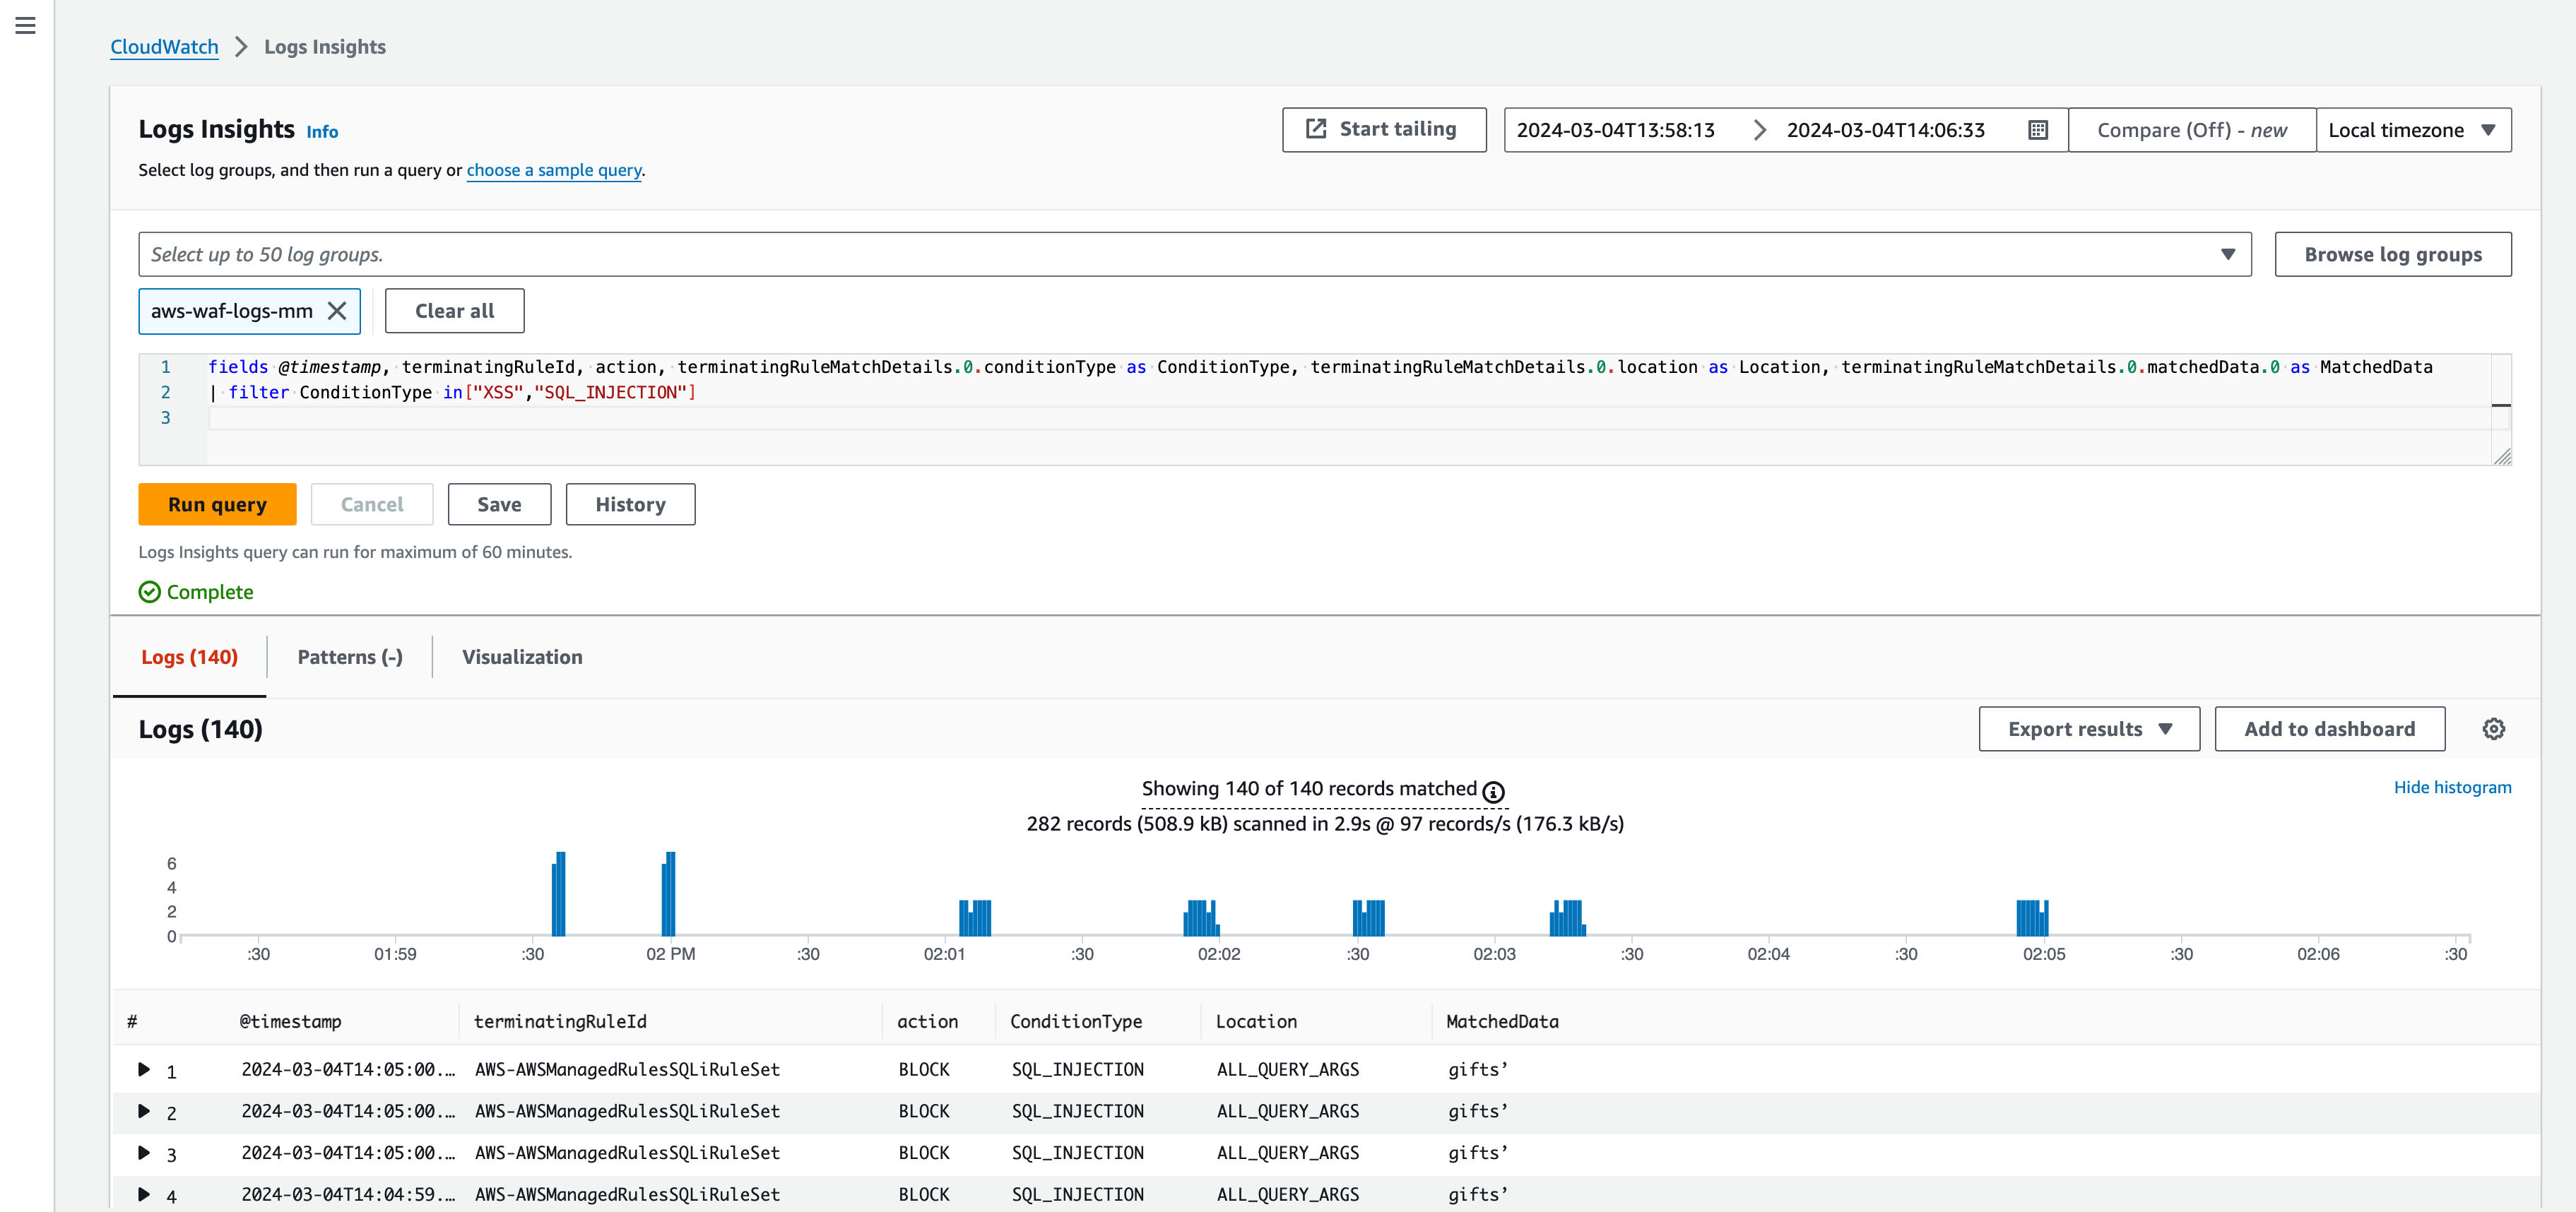Open the calendar icon for time range
Viewport: 2576px width, 1212px height.
pos(2037,129)
